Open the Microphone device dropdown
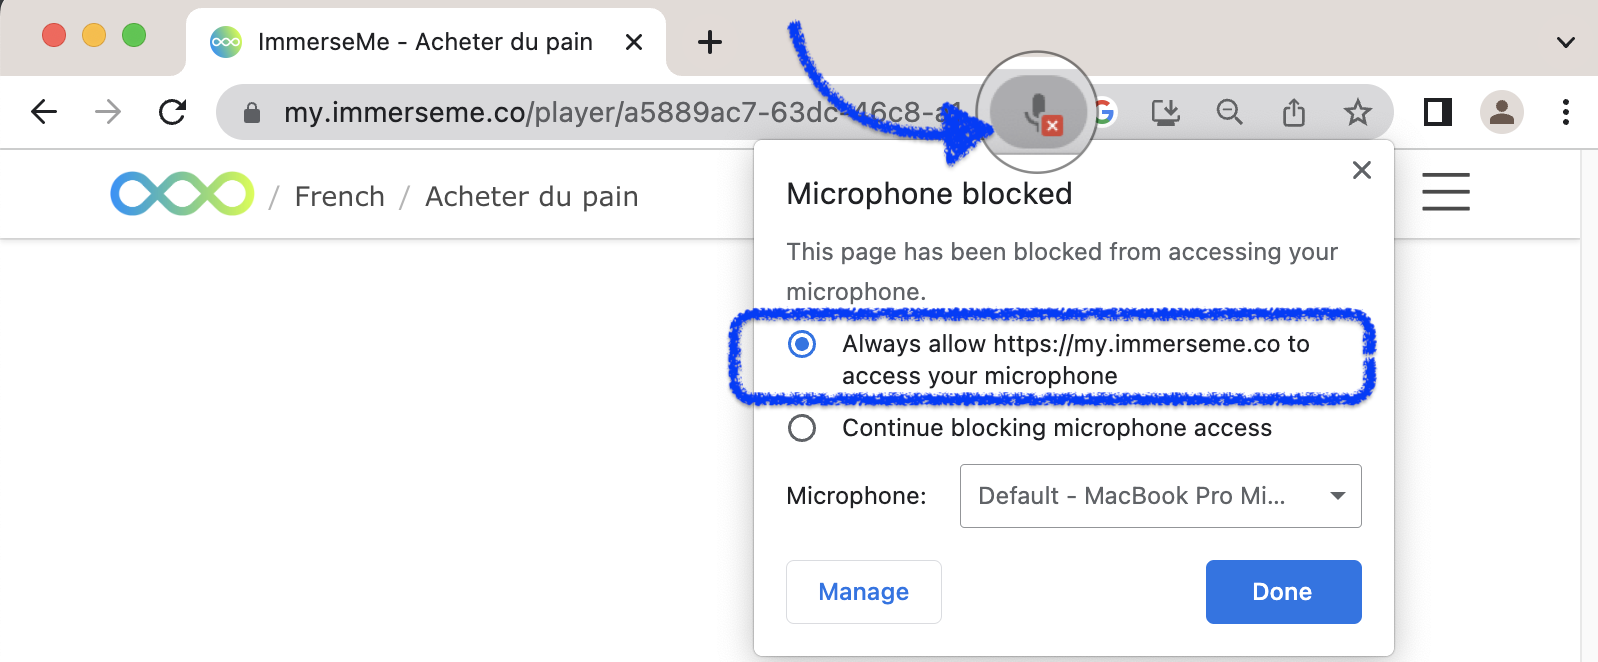Screen dimensions: 1598x662 [x=1160, y=495]
